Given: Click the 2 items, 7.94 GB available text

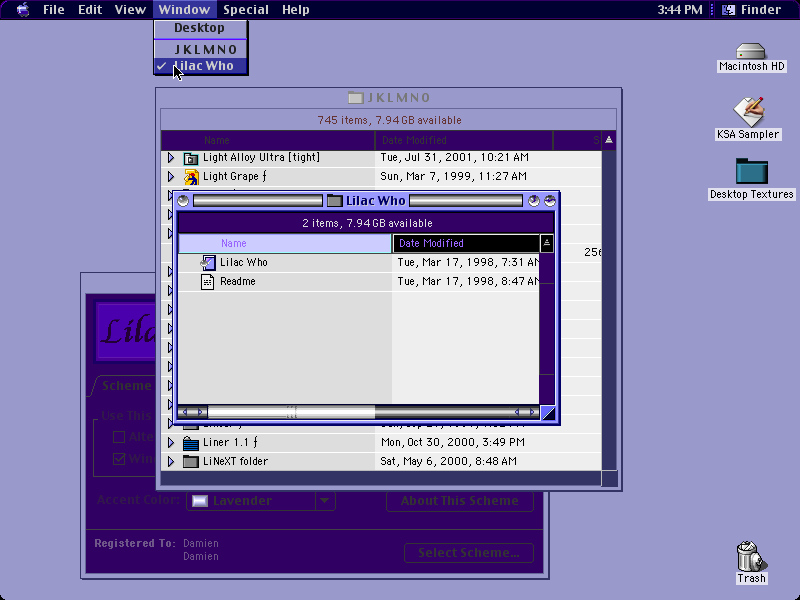Looking at the screenshot, I should pos(367,223).
